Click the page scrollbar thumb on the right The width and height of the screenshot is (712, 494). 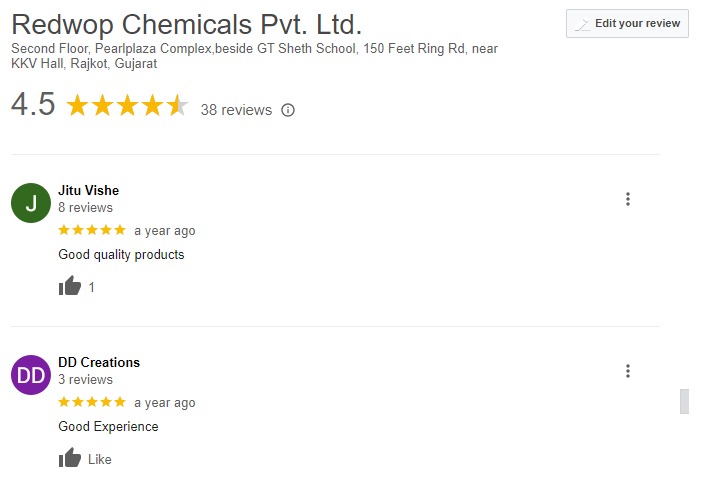(684, 401)
